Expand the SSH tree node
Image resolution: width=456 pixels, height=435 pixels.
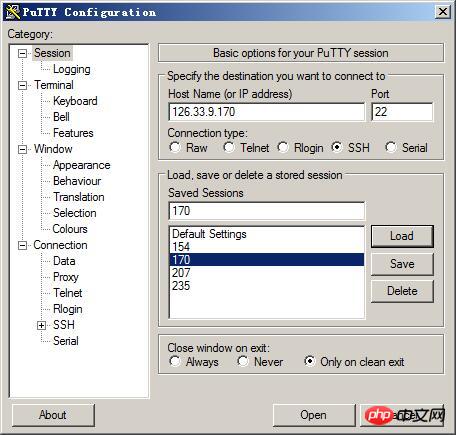(x=41, y=325)
